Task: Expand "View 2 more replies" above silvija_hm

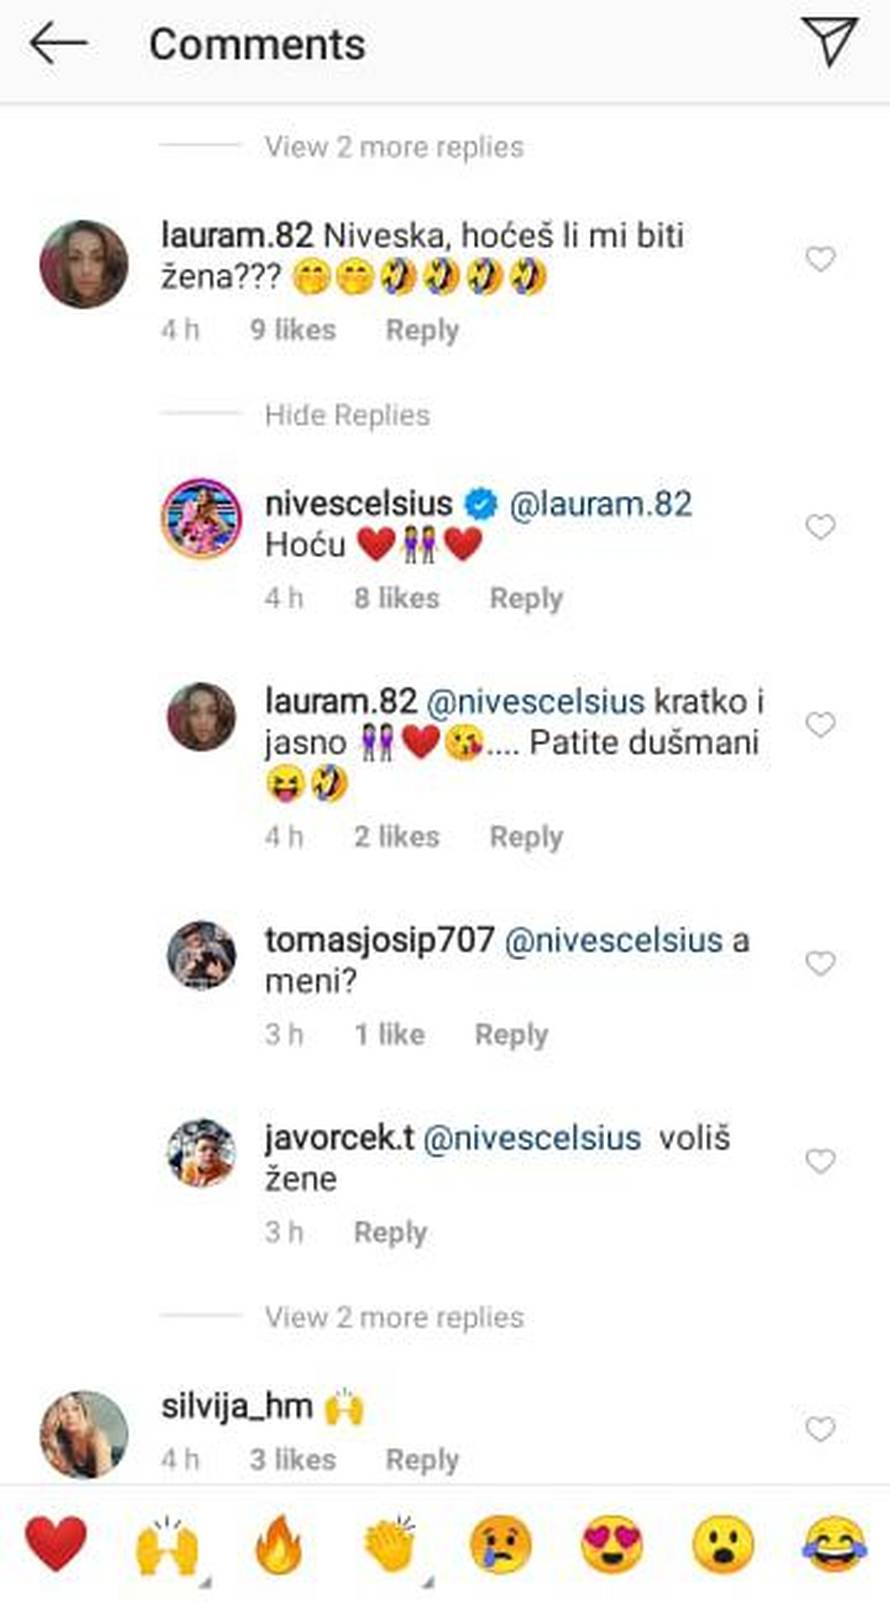Action: pos(394,1317)
